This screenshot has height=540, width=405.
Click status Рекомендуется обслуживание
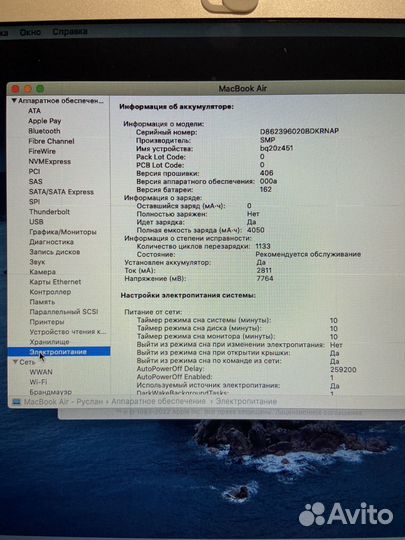tap(308, 254)
